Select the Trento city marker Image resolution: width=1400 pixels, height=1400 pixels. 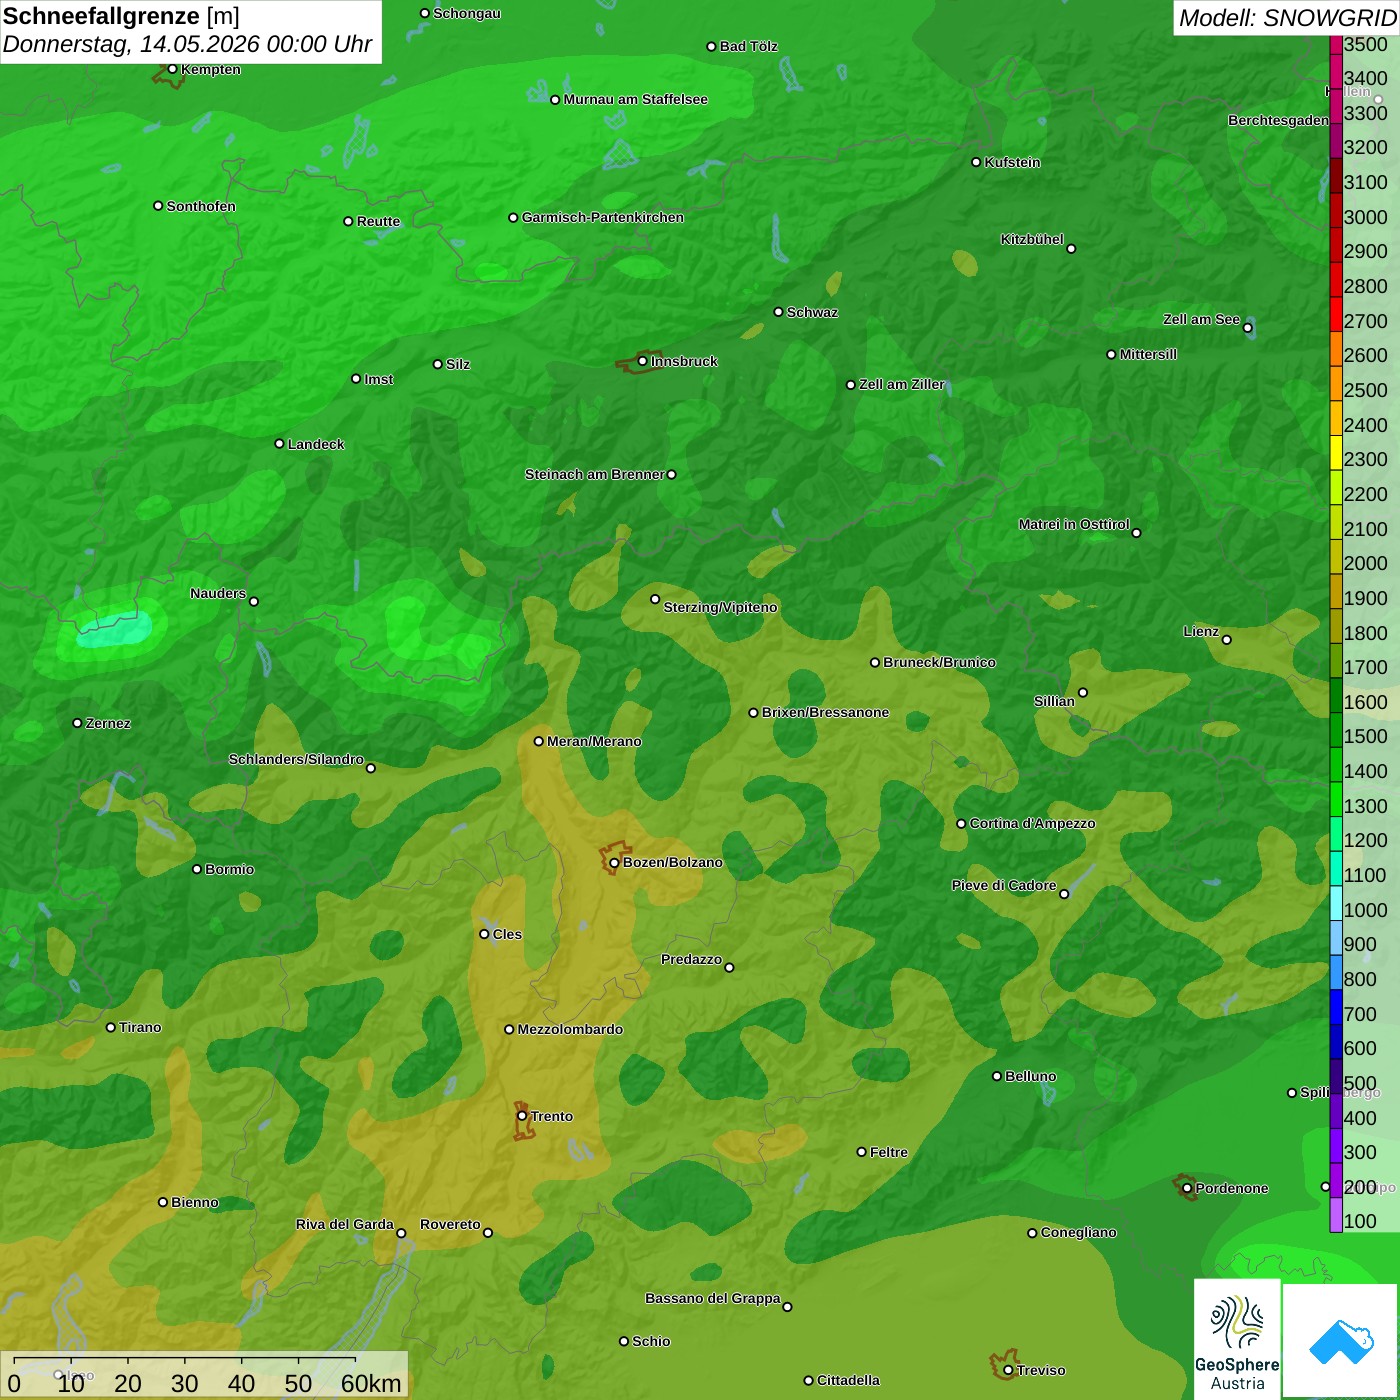coord(522,1116)
